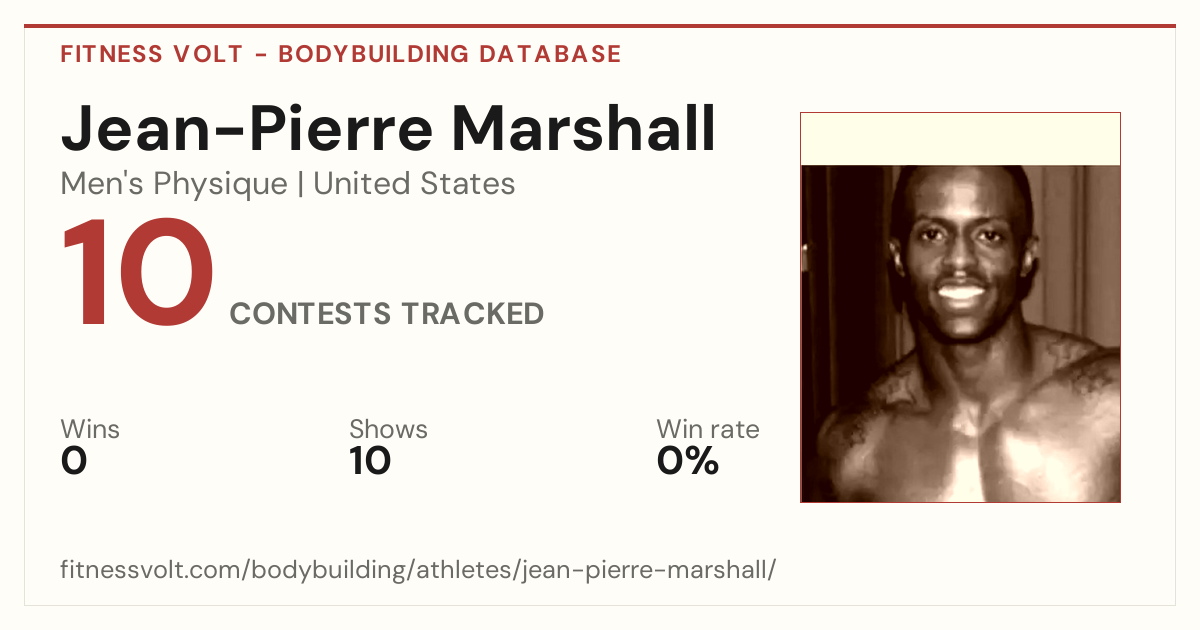Click the Win rate label
The width and height of the screenshot is (1200, 630).
(707, 429)
